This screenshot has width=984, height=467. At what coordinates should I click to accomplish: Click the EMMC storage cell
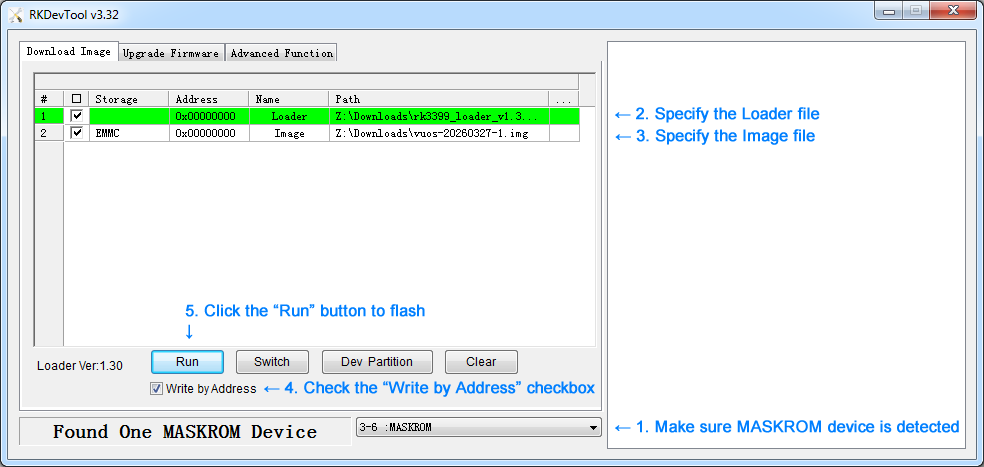coord(128,133)
